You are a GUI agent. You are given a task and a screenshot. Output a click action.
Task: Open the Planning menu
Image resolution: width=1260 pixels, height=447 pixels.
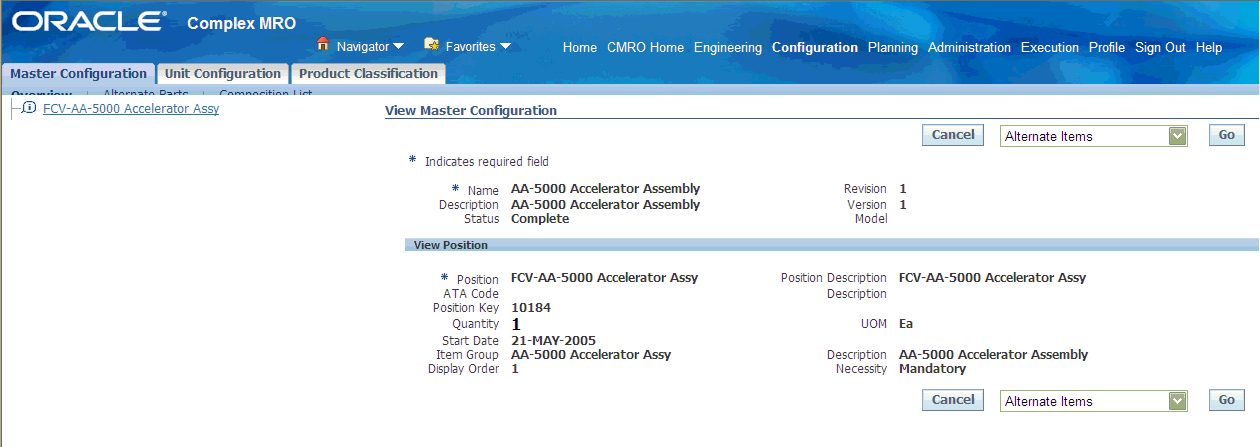coord(893,47)
